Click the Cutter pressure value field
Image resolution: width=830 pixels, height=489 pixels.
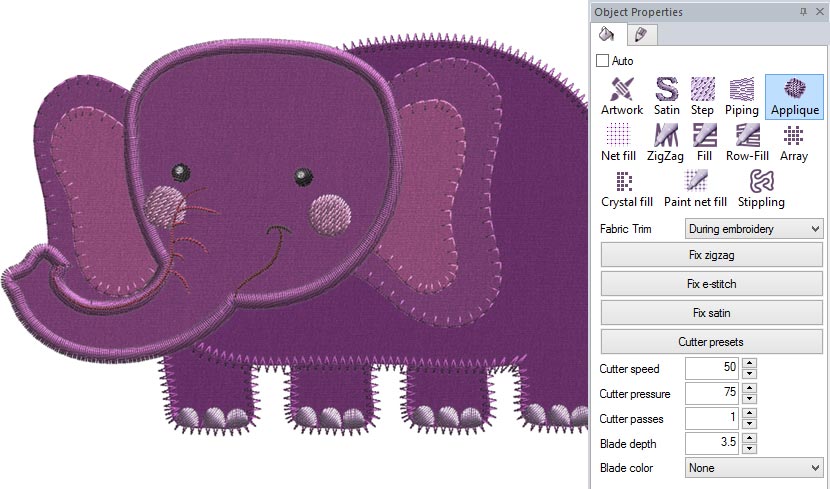tap(712, 393)
